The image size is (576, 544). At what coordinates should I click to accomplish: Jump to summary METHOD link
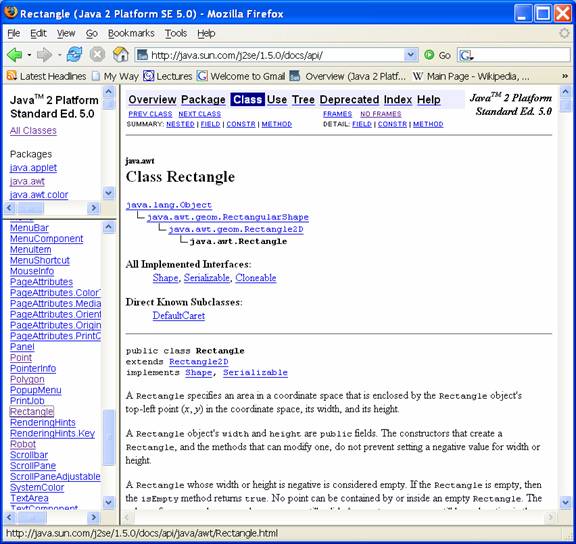tap(277, 124)
